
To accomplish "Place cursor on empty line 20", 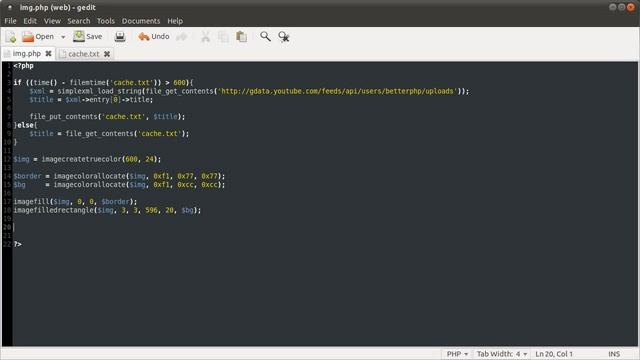I will coord(324,227).
